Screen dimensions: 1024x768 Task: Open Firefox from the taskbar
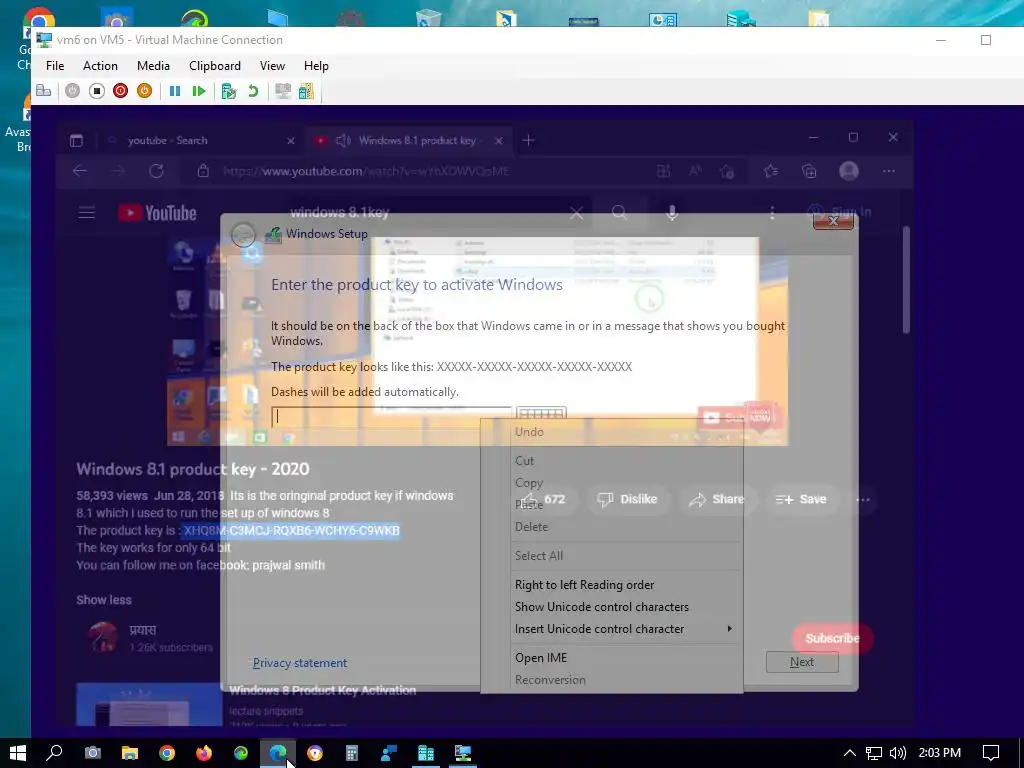coord(204,753)
